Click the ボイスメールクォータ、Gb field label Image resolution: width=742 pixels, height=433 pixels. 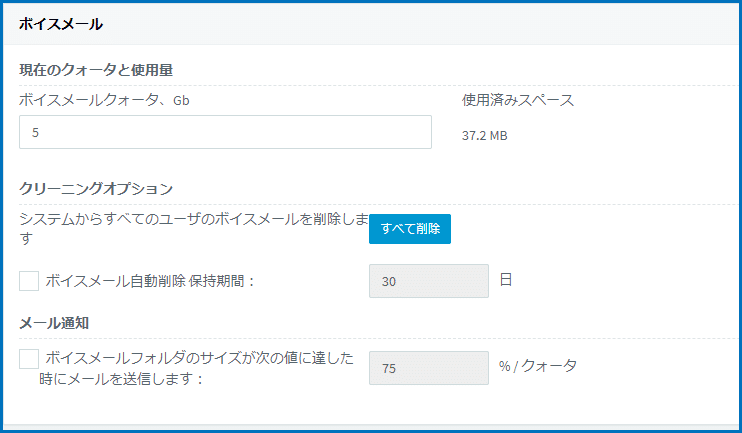(104, 100)
